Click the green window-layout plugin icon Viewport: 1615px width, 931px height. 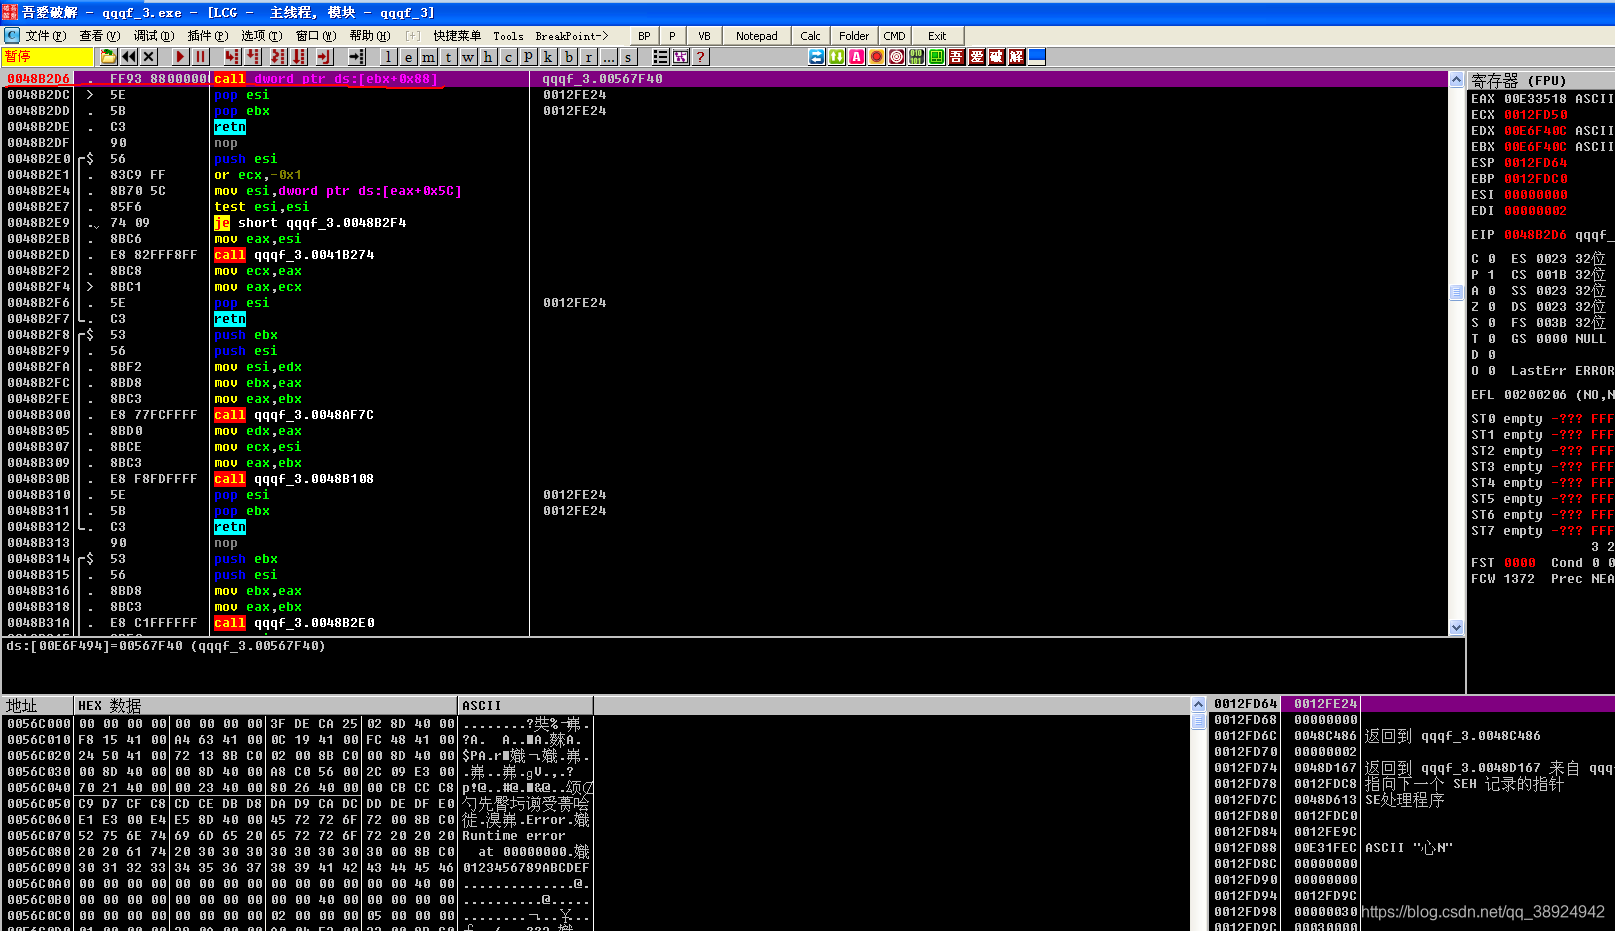937,57
